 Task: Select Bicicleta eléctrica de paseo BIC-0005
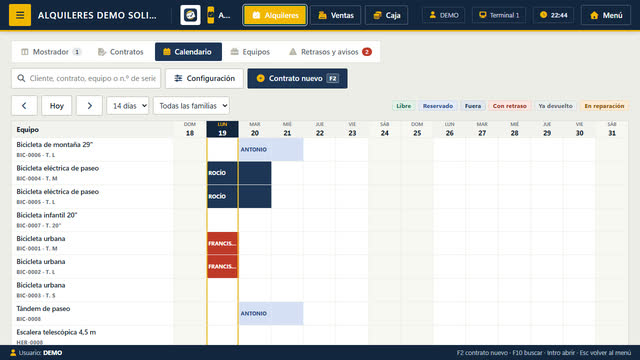(x=92, y=196)
